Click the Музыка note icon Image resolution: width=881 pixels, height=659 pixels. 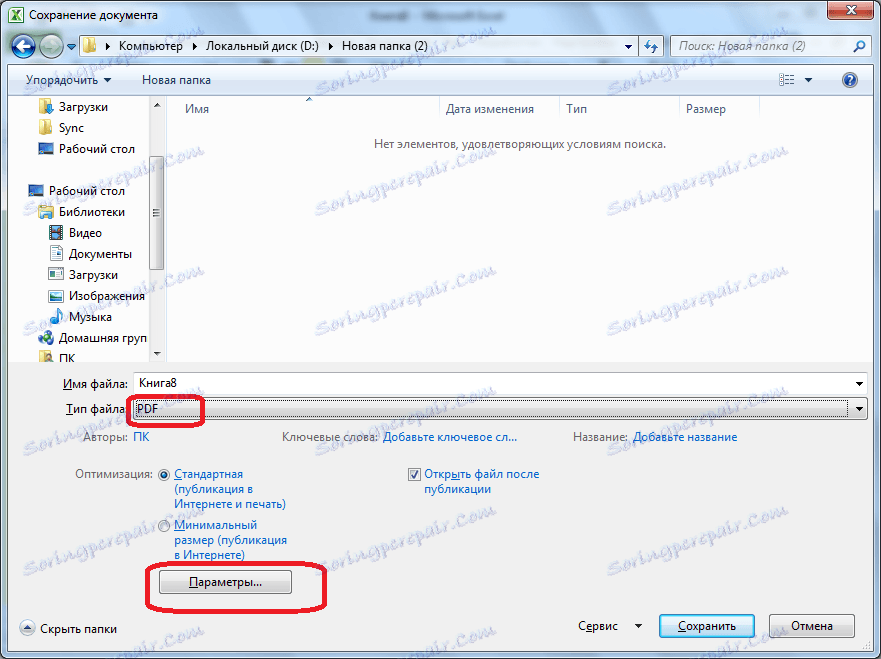[x=56, y=316]
